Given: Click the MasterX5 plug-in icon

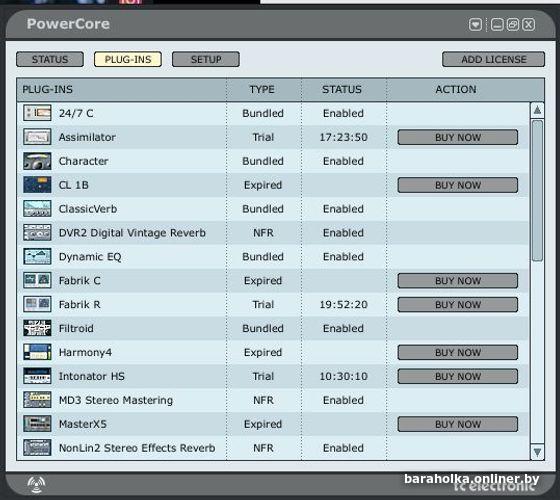Looking at the screenshot, I should (37, 424).
